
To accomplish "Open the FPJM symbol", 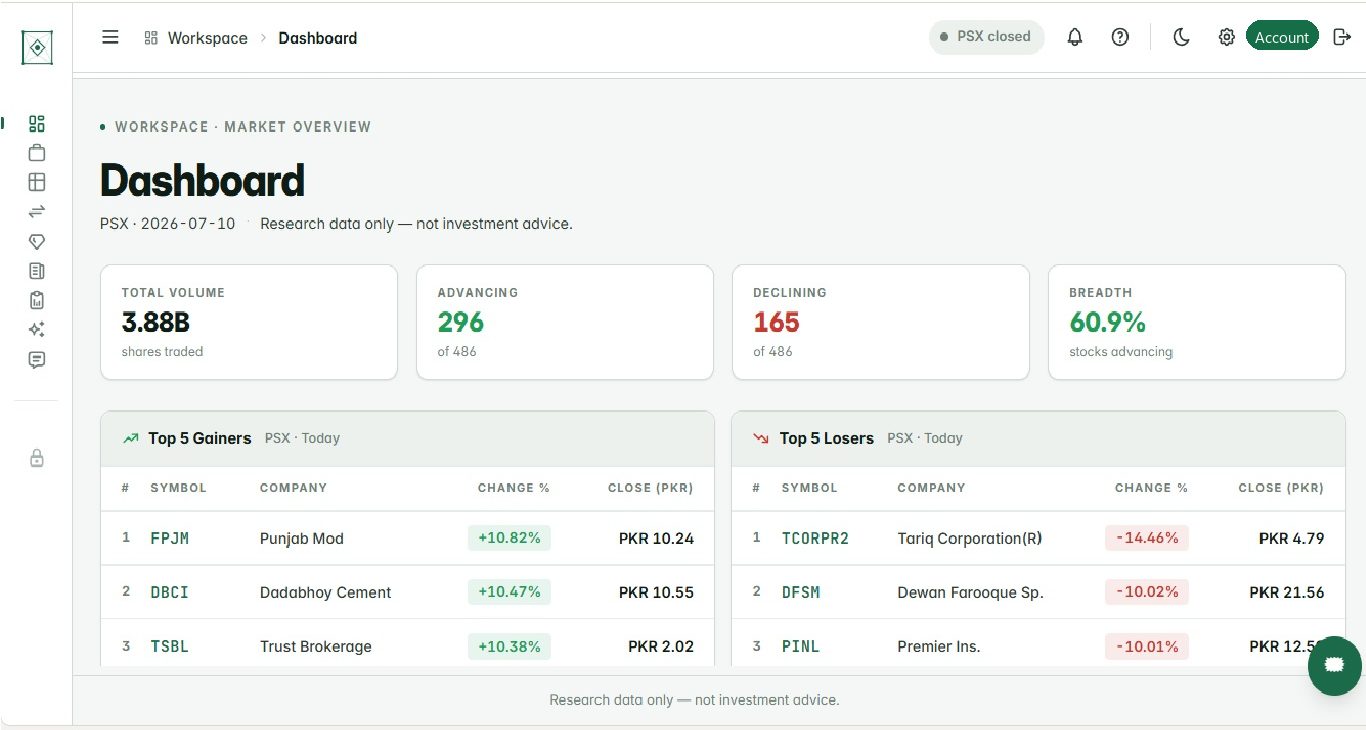I will coord(169,538).
